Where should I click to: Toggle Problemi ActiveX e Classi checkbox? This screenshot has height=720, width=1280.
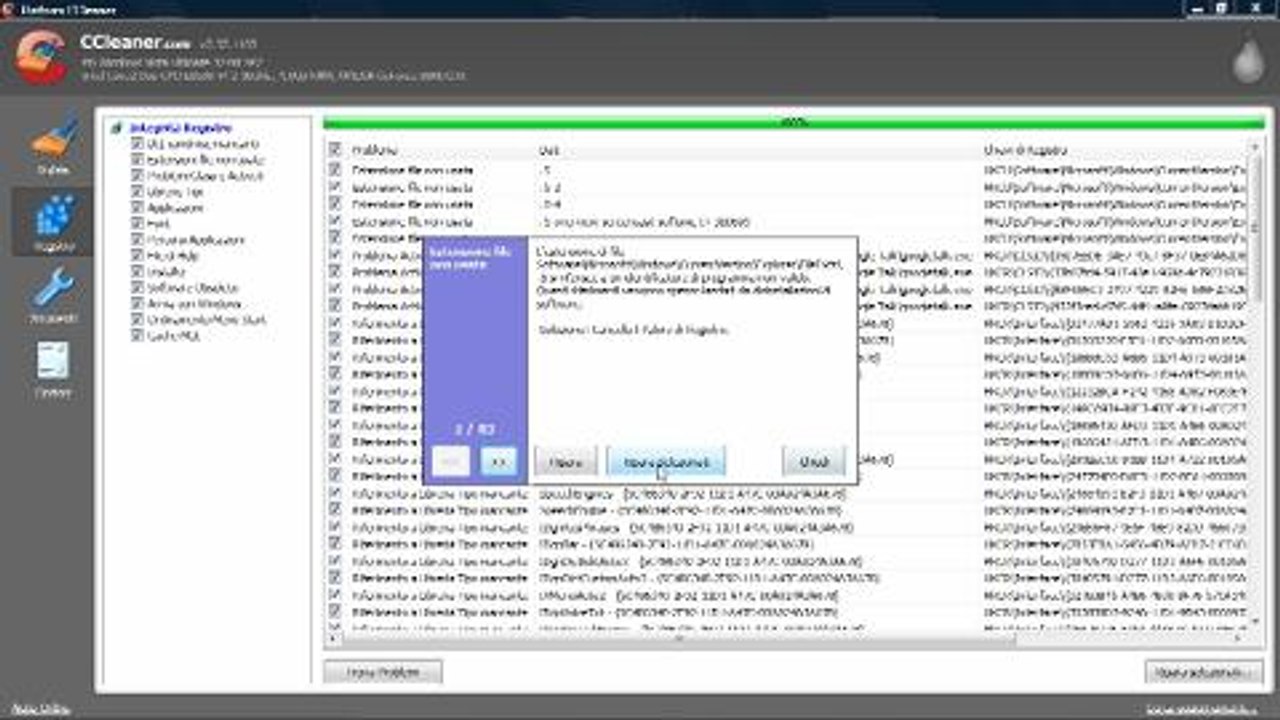137,176
